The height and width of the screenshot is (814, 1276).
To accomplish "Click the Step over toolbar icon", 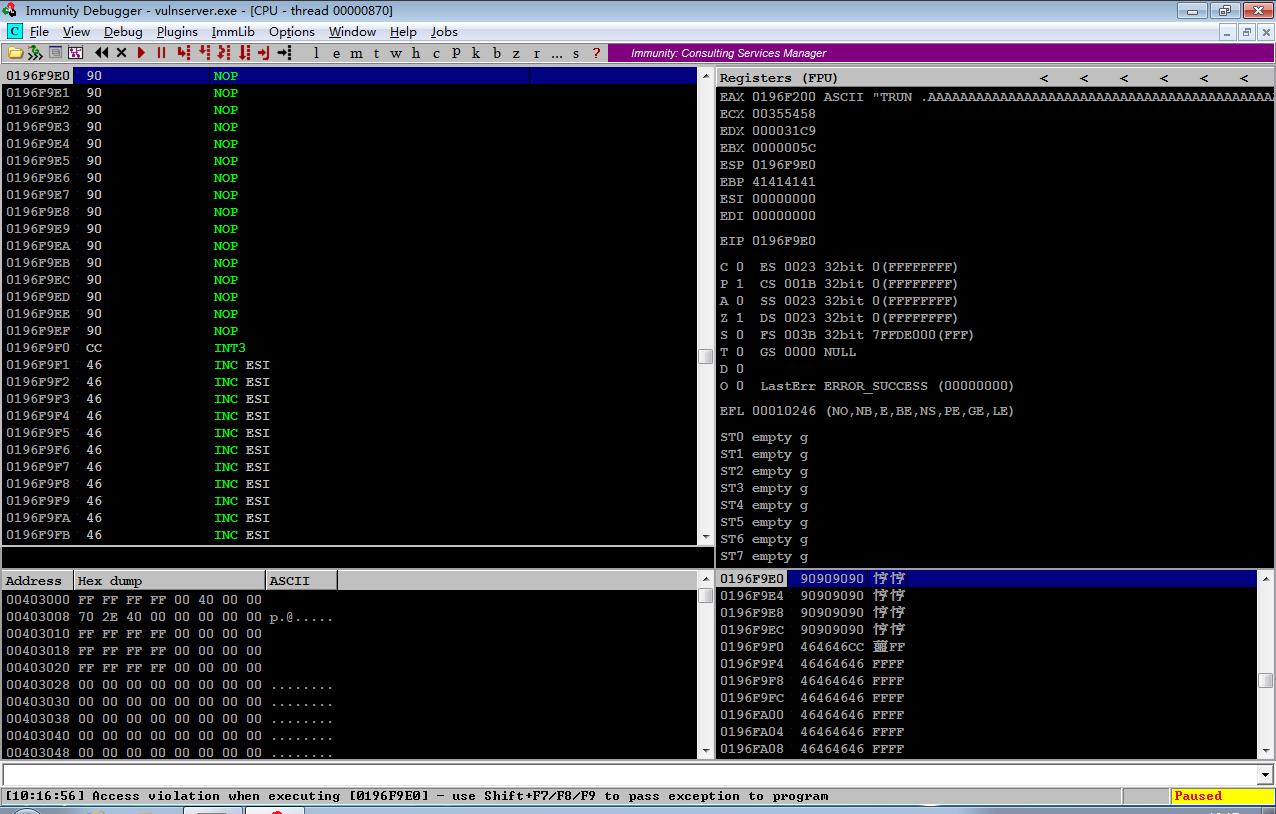I will 205,53.
